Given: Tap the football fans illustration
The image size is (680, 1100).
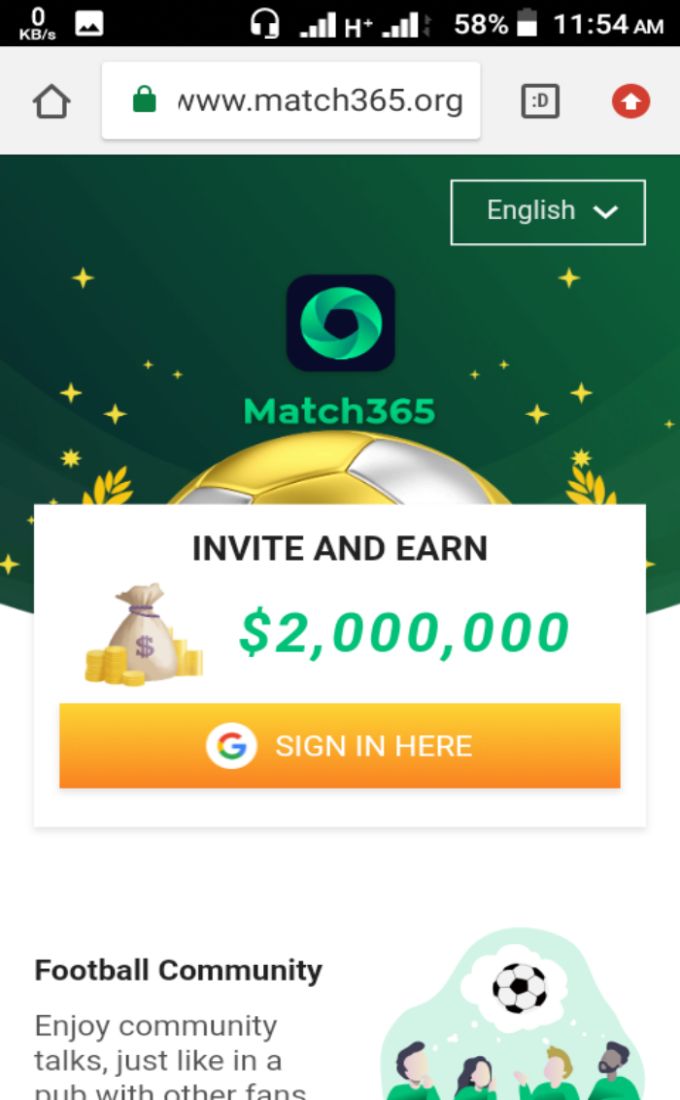Looking at the screenshot, I should pos(514,1014).
